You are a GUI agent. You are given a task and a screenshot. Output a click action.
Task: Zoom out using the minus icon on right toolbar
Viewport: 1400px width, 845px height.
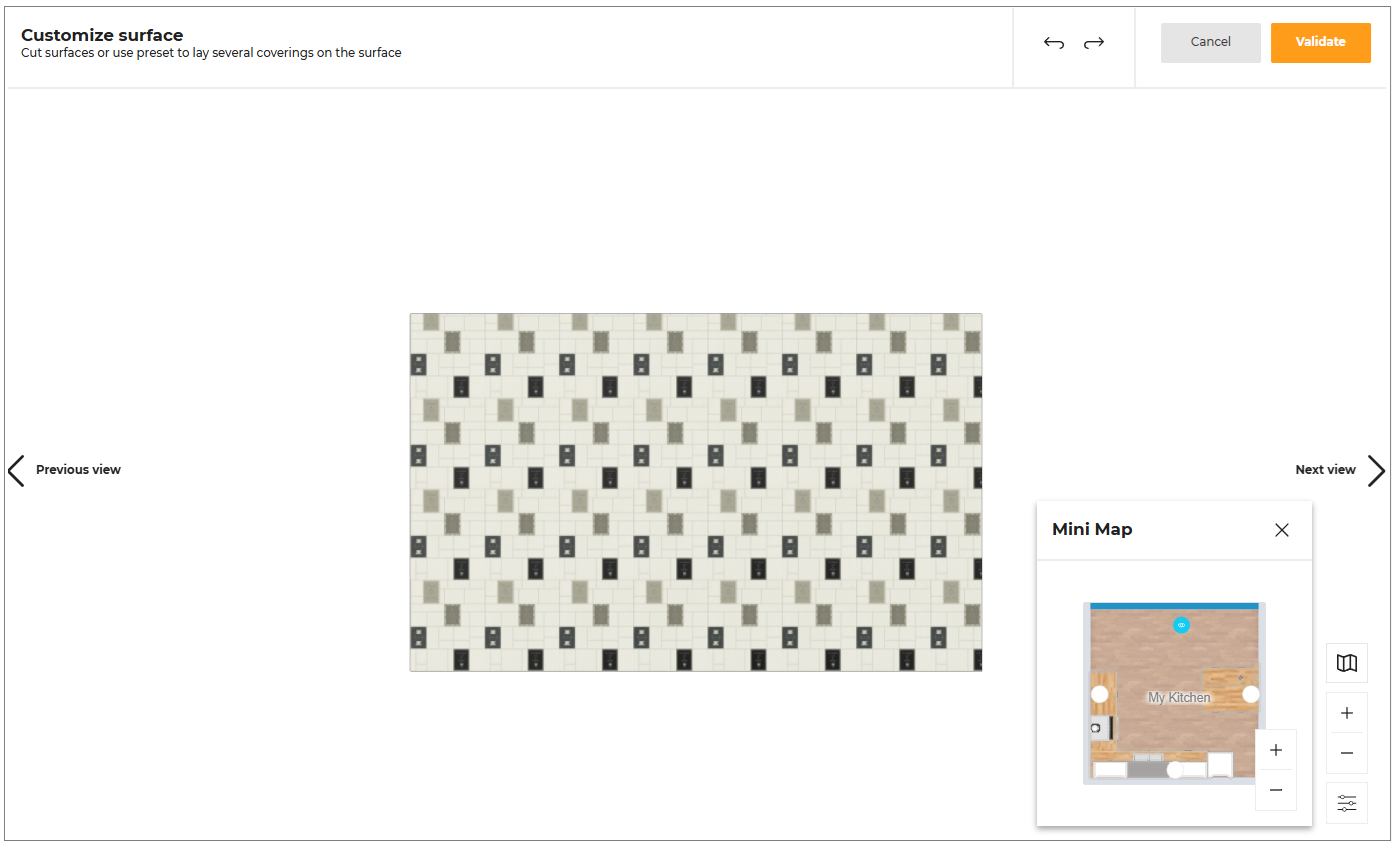(1346, 752)
